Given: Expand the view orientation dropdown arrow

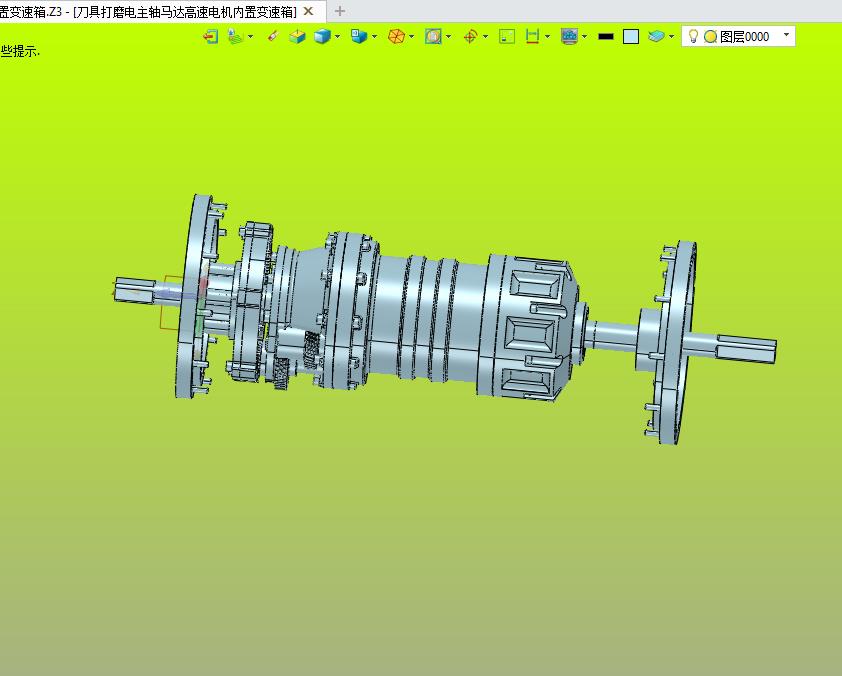Looking at the screenshot, I should (x=374, y=37).
